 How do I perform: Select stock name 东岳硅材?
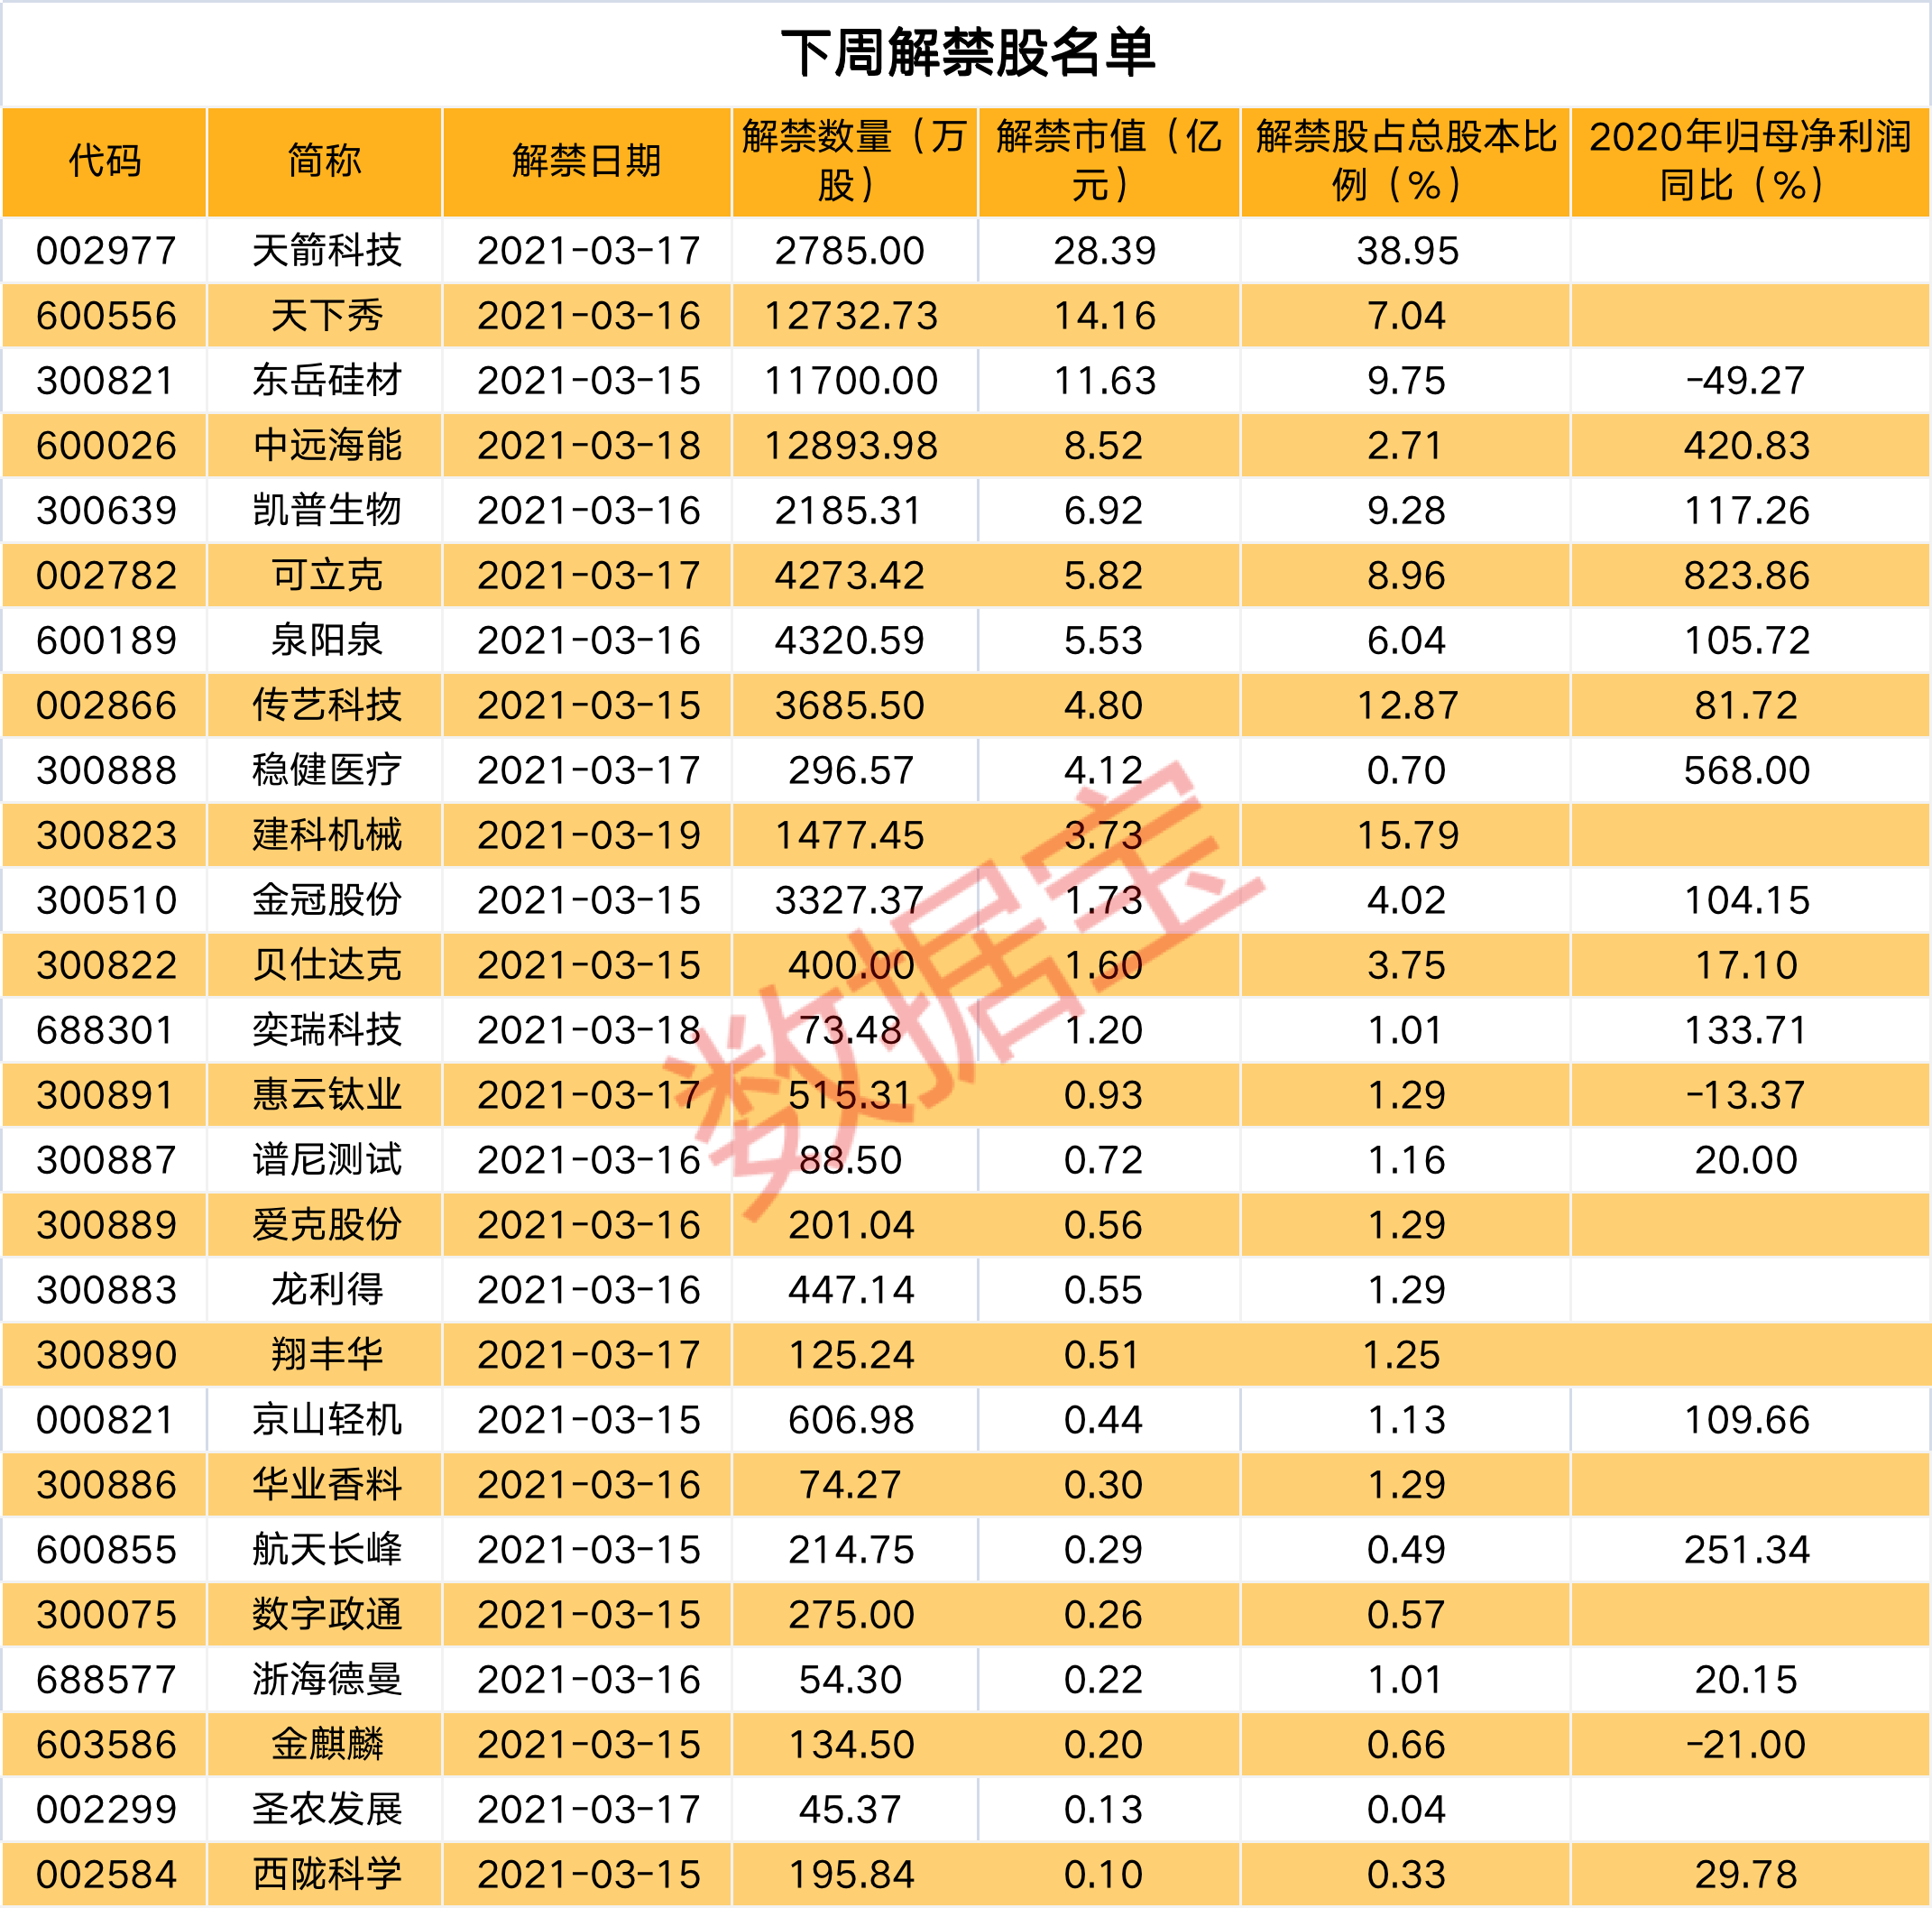(326, 380)
